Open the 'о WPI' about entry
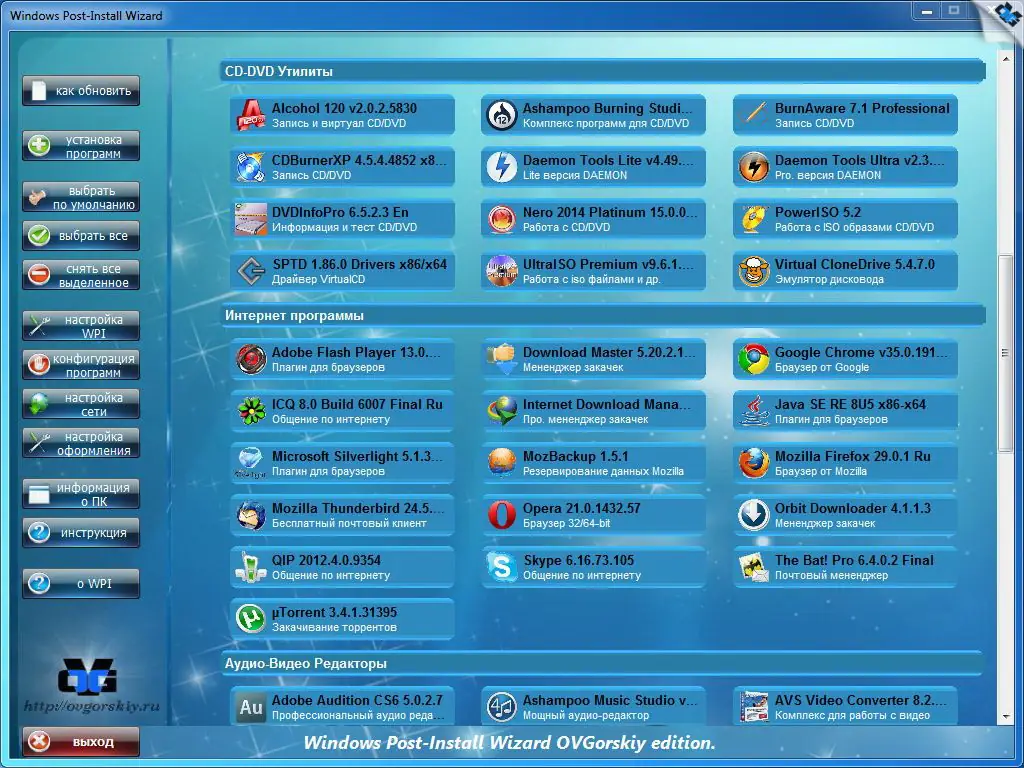 (81, 584)
